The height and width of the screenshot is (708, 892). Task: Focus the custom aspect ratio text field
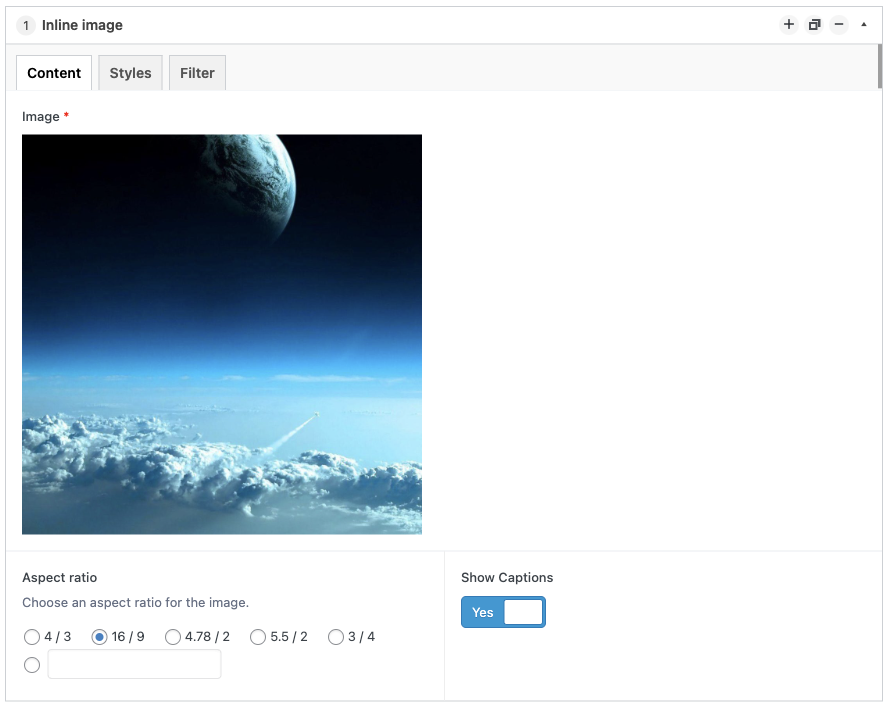point(134,664)
